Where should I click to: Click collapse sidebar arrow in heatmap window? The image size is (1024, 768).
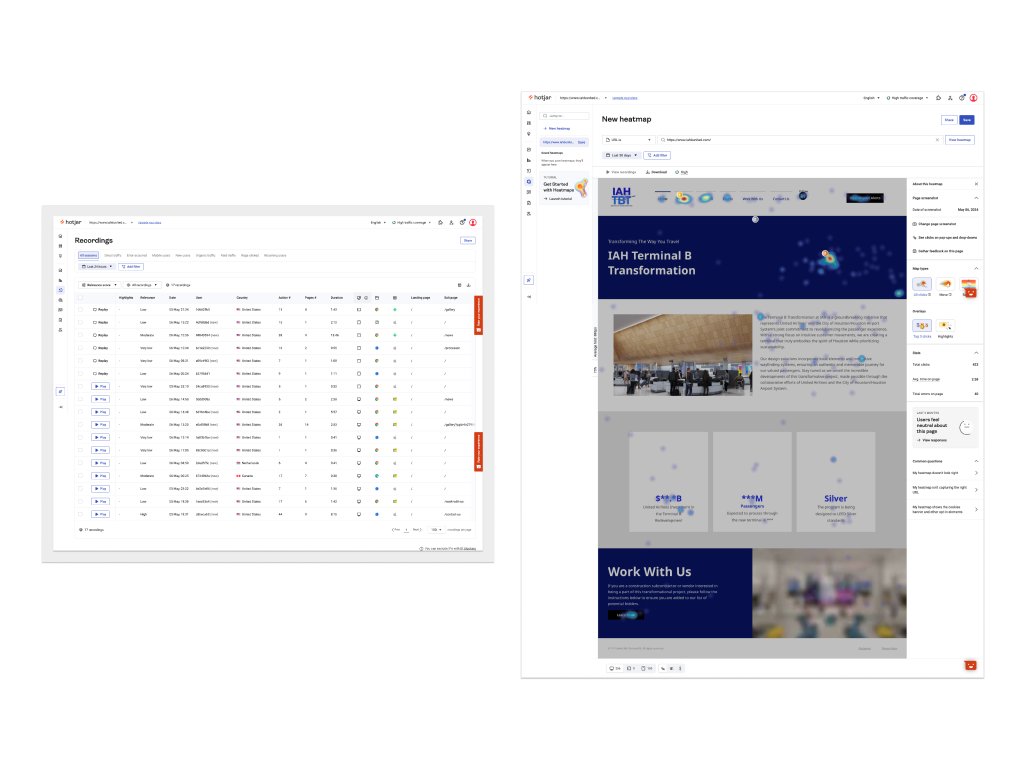coord(529,296)
